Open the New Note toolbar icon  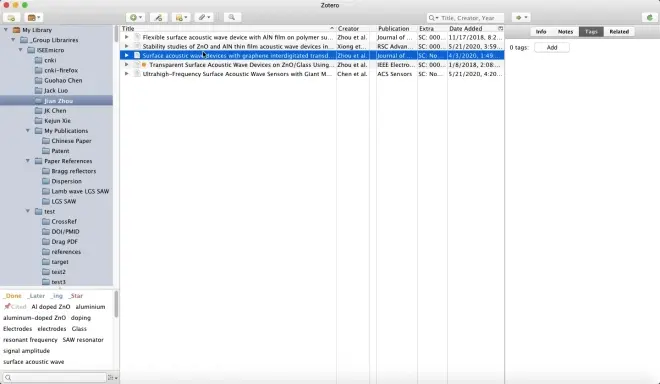tap(181, 18)
